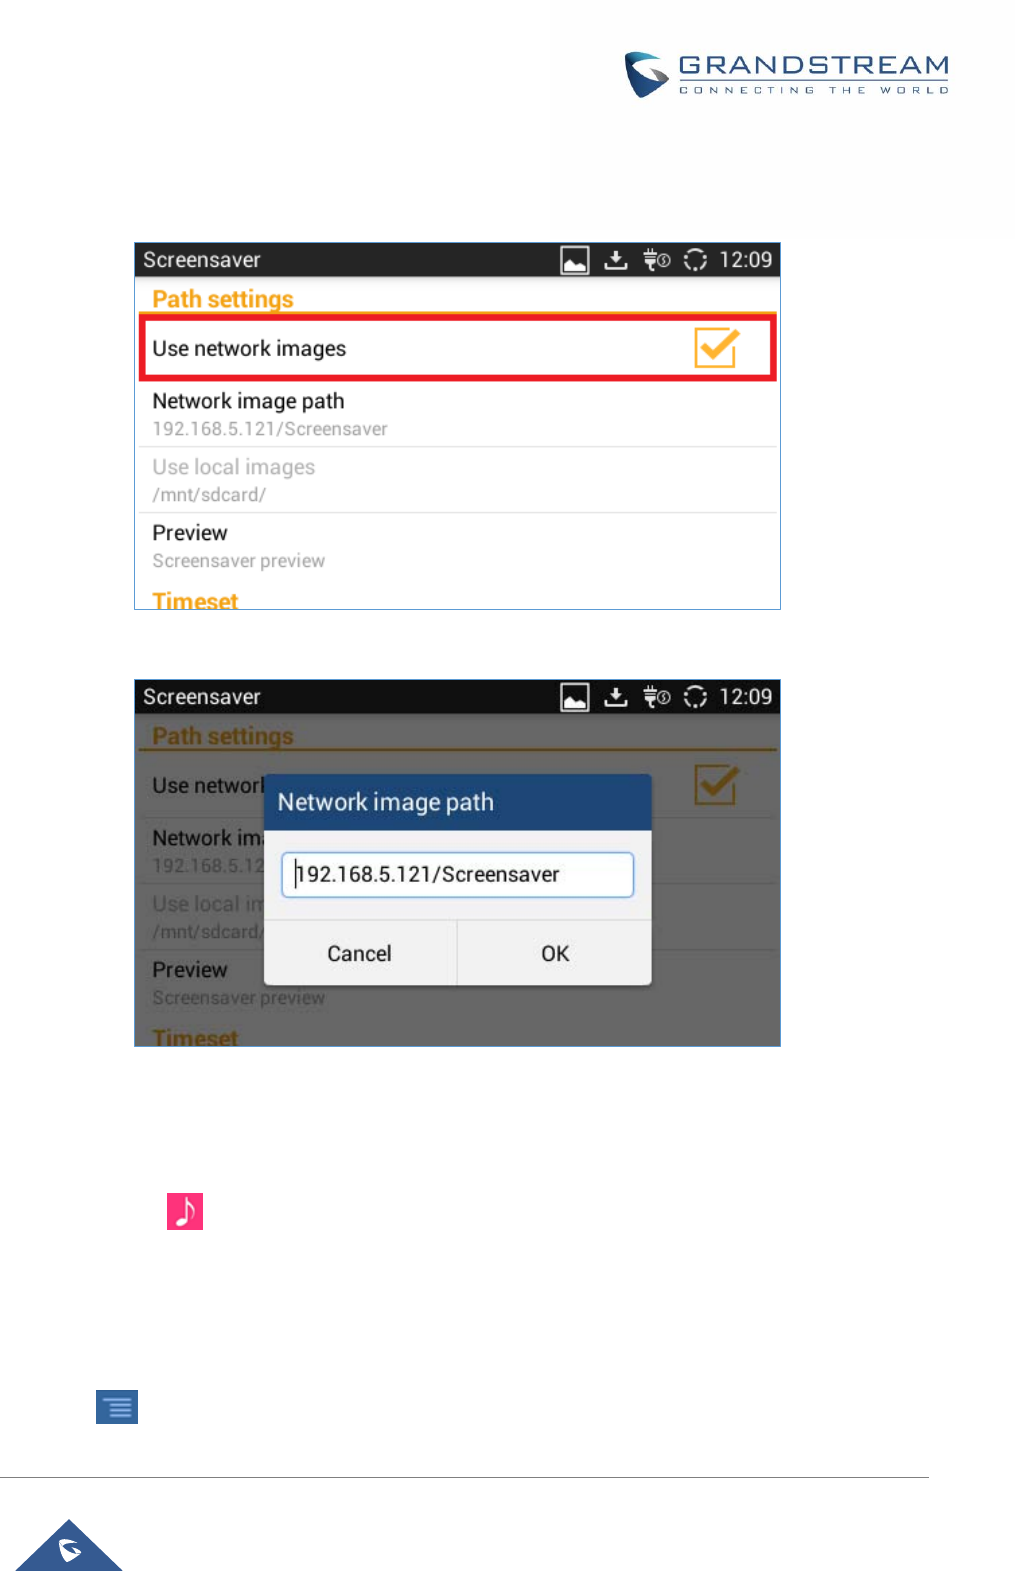This screenshot has height=1571, width=1015.
Task: Click power plug icon in top status bar
Action: pos(656,260)
